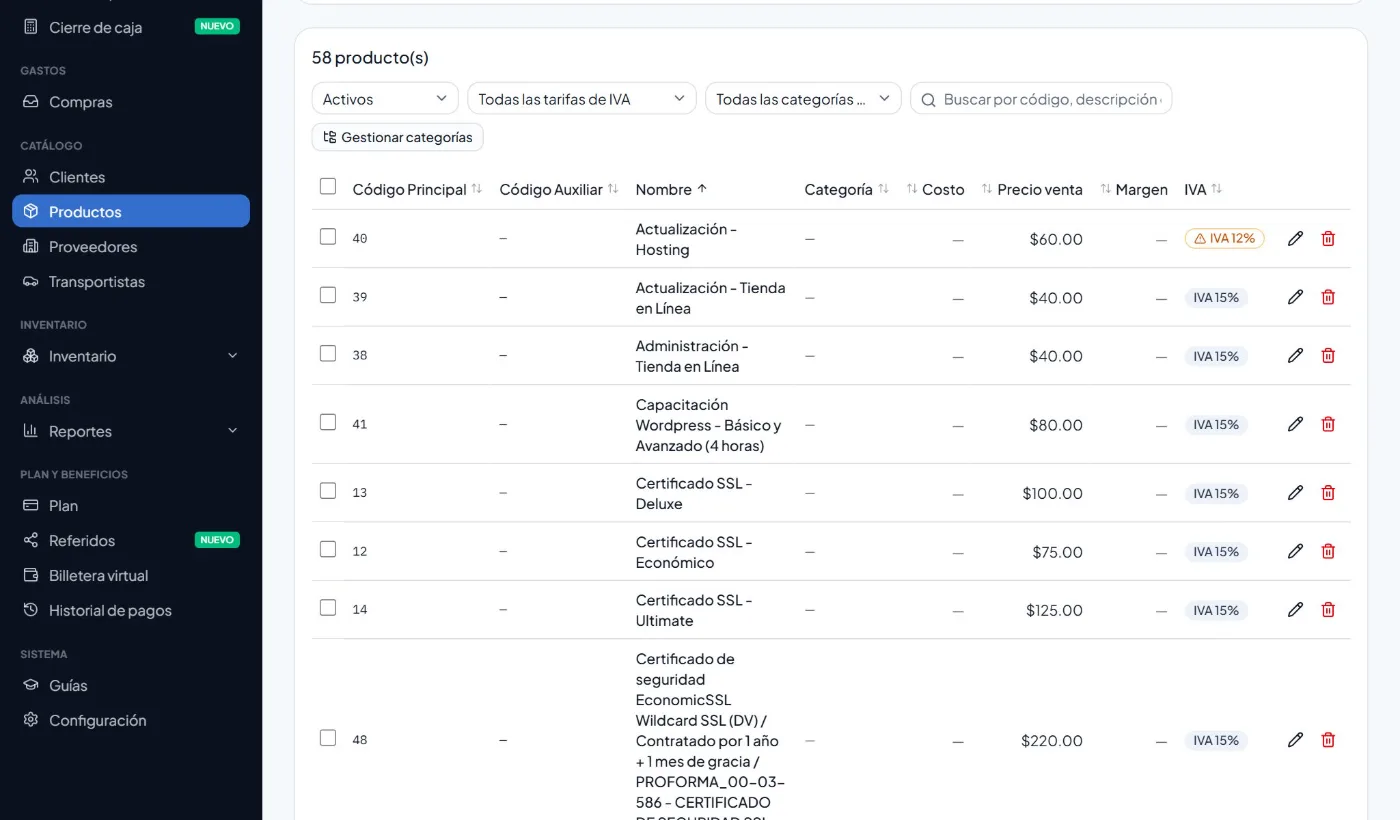Screen dimensions: 1400x820
Task: Delete the Capacitación Wordpress product
Action: (1328, 424)
